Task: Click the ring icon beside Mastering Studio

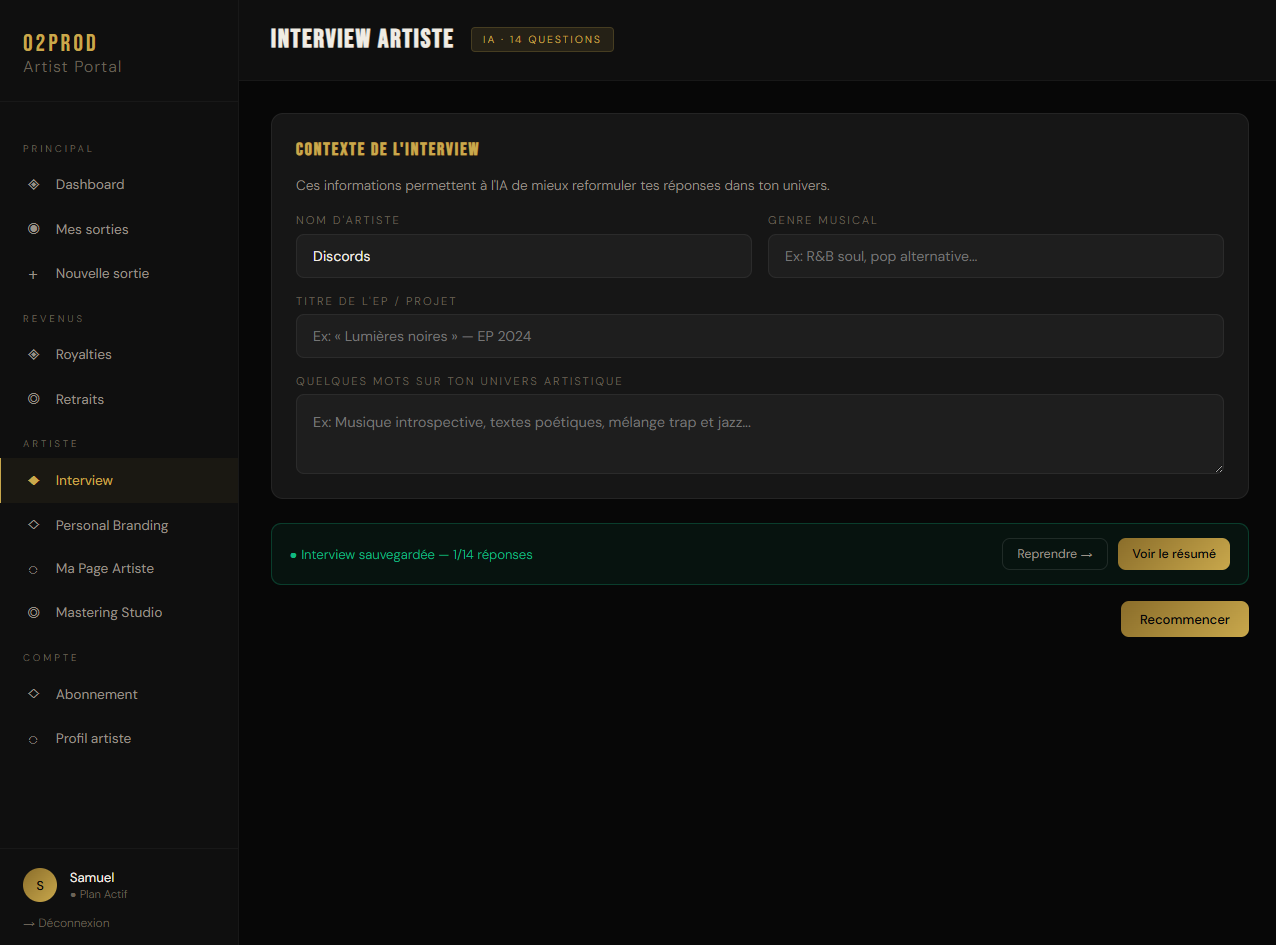Action: pos(33,613)
